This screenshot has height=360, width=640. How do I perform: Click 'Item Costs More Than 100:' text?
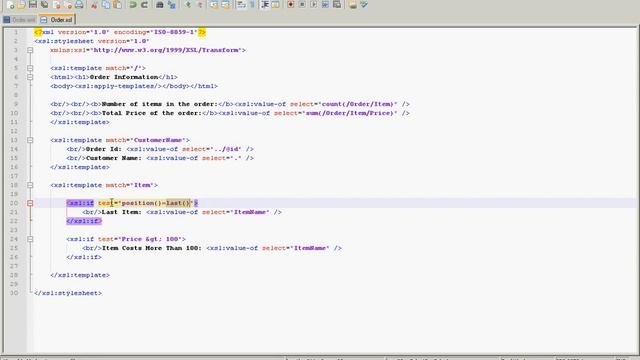pyautogui.click(x=152, y=248)
